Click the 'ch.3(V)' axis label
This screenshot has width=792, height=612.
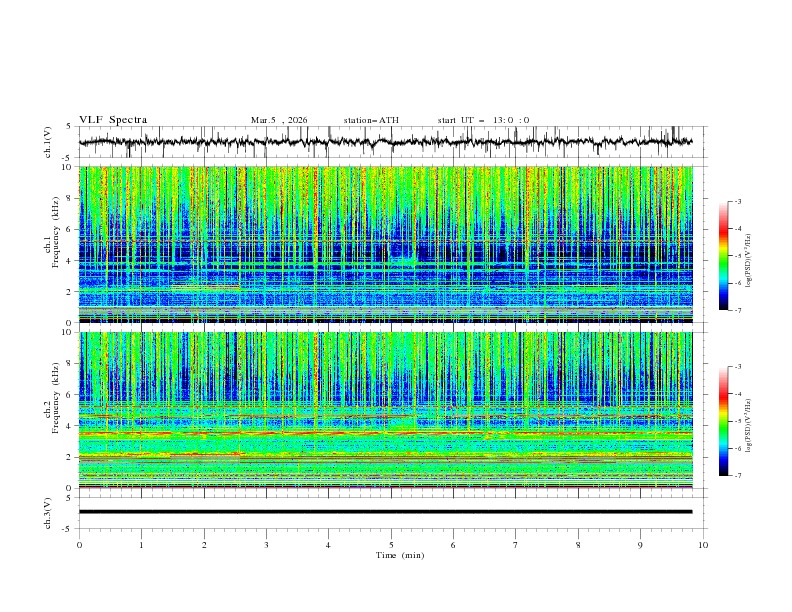click(x=48, y=513)
